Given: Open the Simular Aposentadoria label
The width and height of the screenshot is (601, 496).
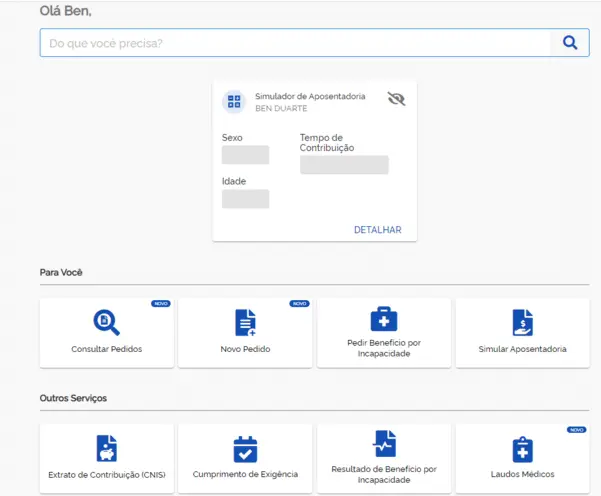Looking at the screenshot, I should [x=522, y=349].
